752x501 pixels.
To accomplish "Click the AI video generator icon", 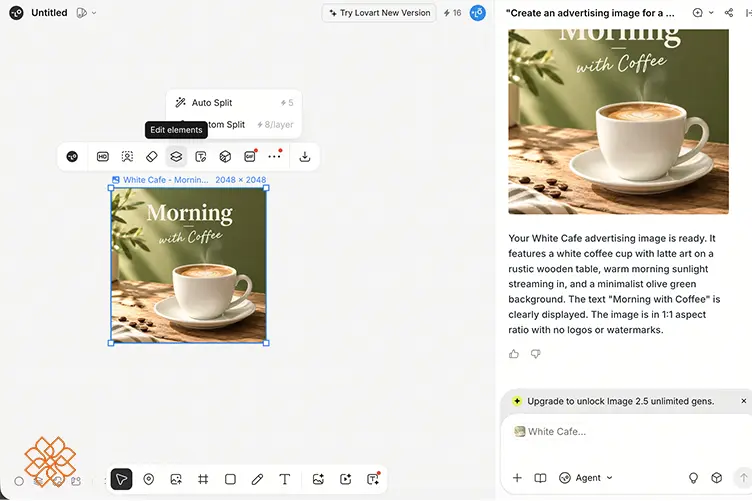I will 345,479.
